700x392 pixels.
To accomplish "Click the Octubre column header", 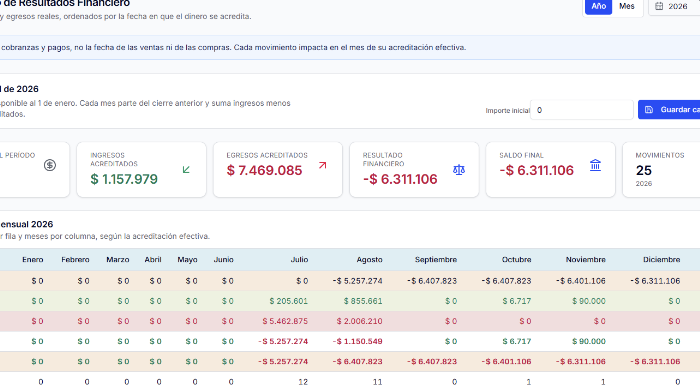I will coord(516,259).
